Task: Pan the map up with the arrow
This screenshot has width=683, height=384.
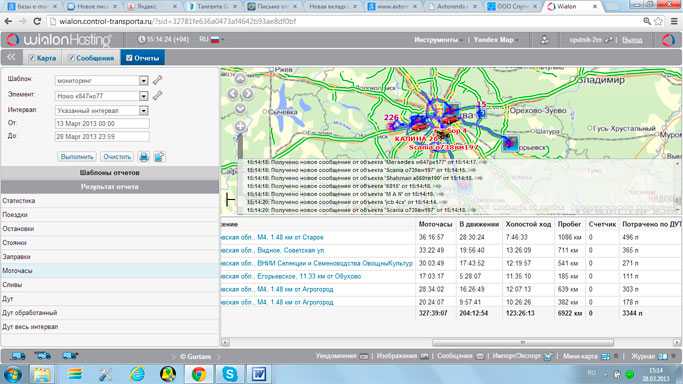Action: (240, 79)
